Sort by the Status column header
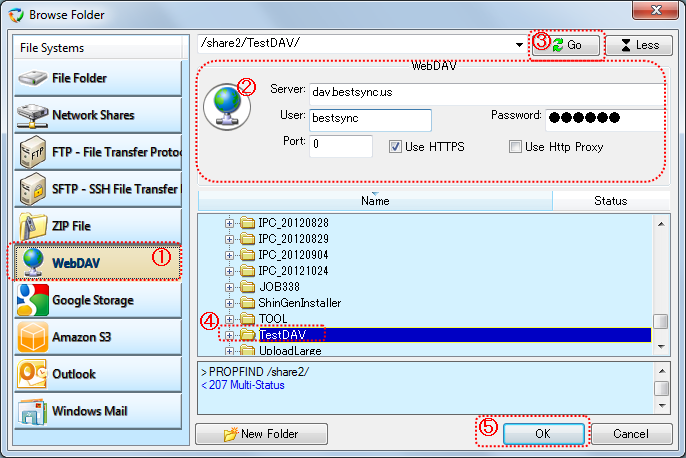This screenshot has width=686, height=458. click(x=611, y=201)
